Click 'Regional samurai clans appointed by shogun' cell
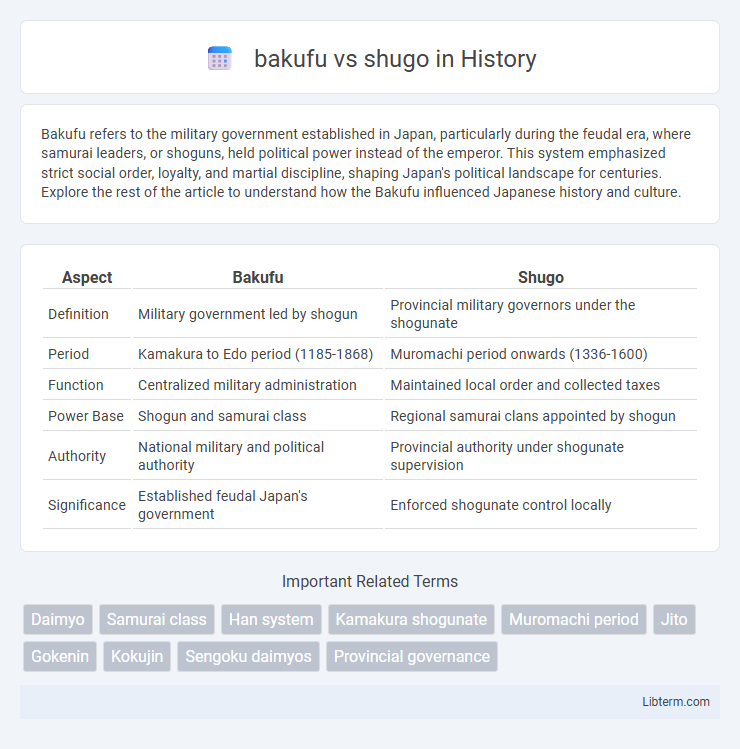Screen dimensions: 740x749 click(x=541, y=416)
